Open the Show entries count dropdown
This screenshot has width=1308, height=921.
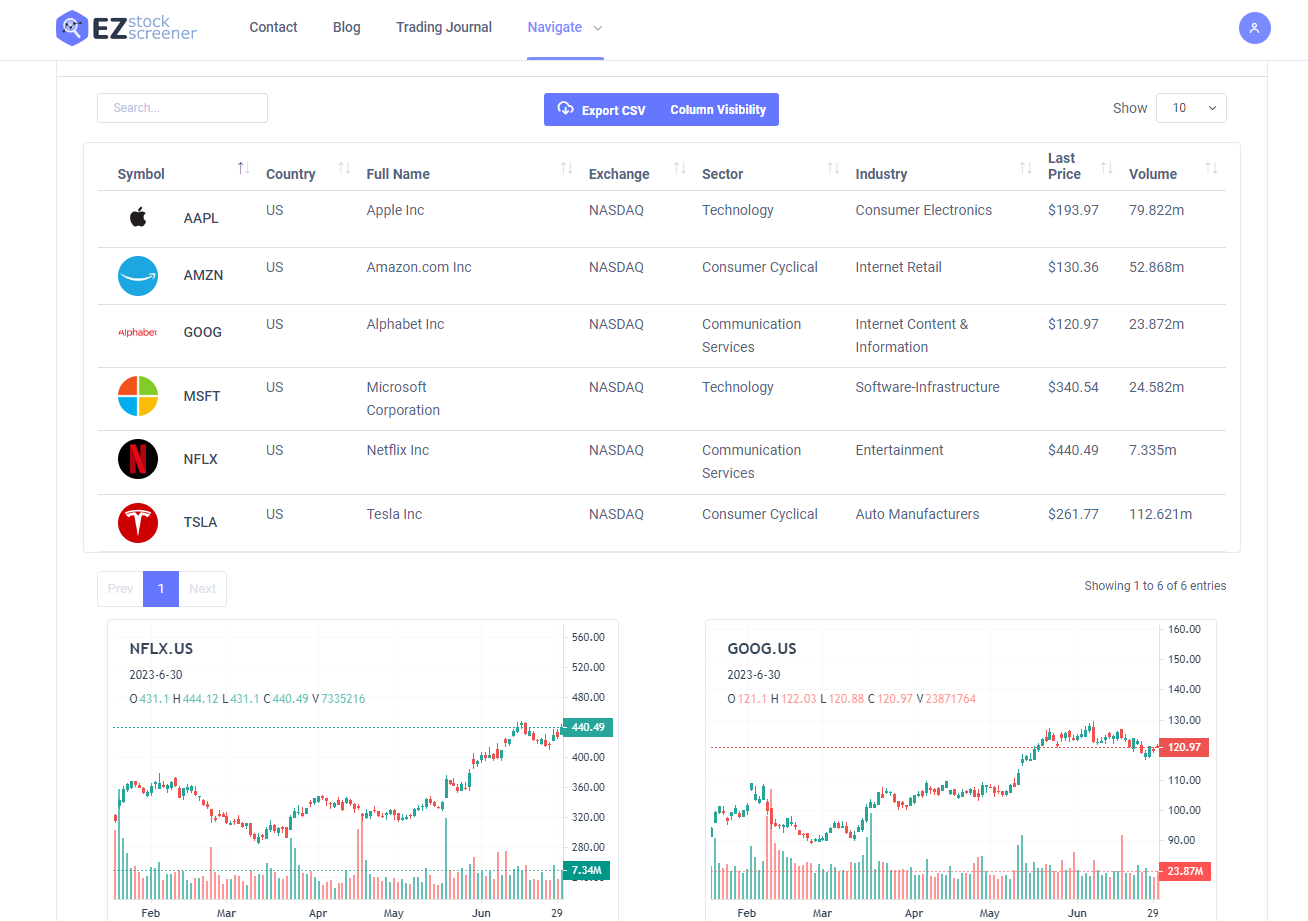point(1191,108)
